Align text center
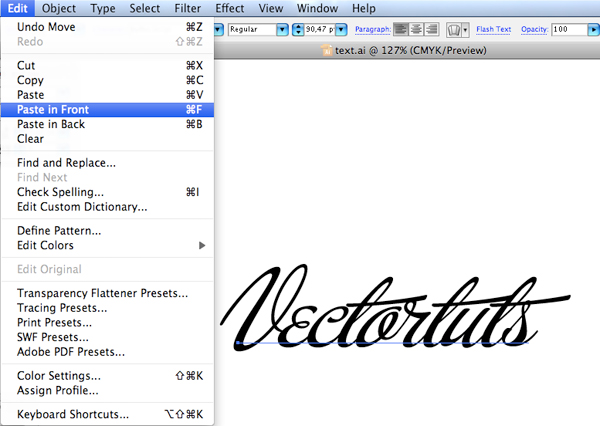The image size is (600, 426). click(x=416, y=29)
